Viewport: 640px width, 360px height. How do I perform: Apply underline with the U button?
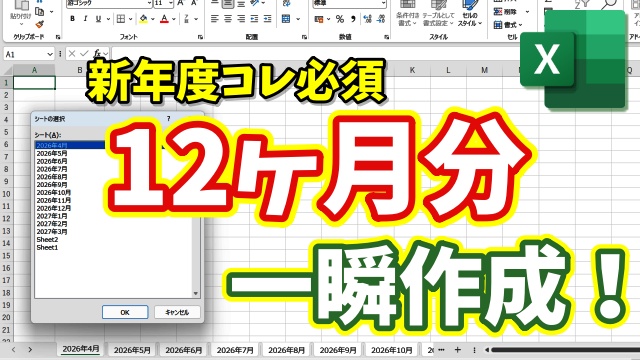pyautogui.click(x=98, y=19)
